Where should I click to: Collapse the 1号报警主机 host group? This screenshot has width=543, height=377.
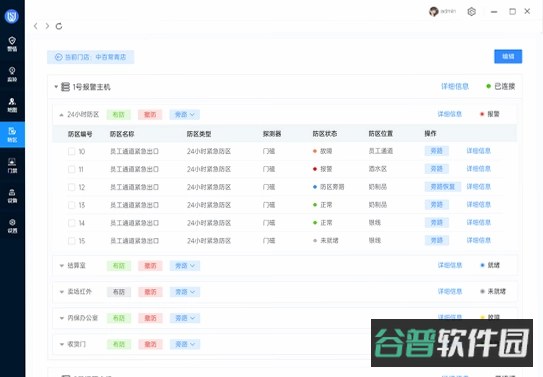(x=56, y=87)
